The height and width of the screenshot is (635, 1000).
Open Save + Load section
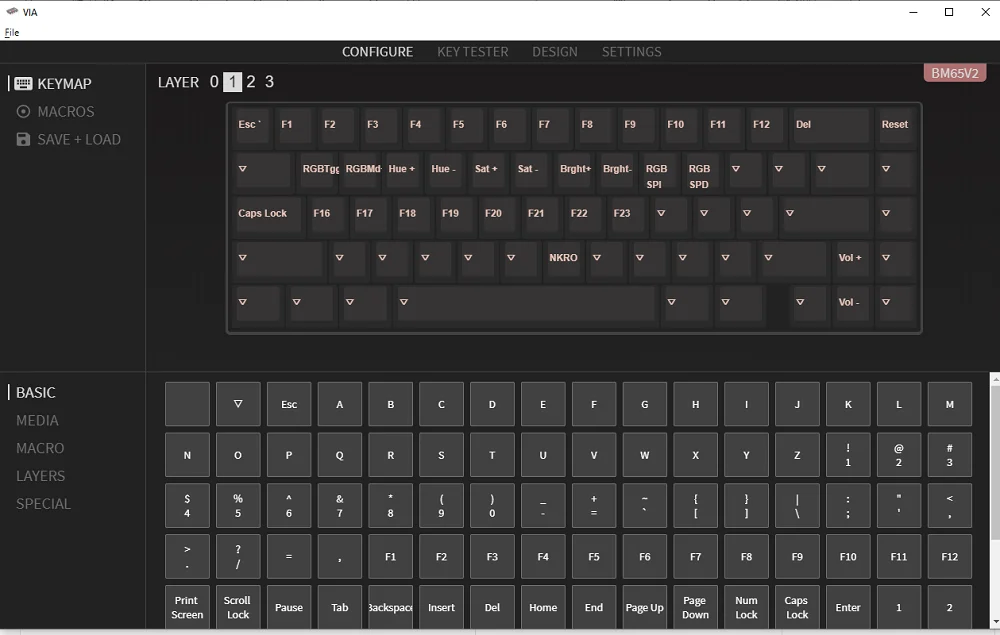68,140
